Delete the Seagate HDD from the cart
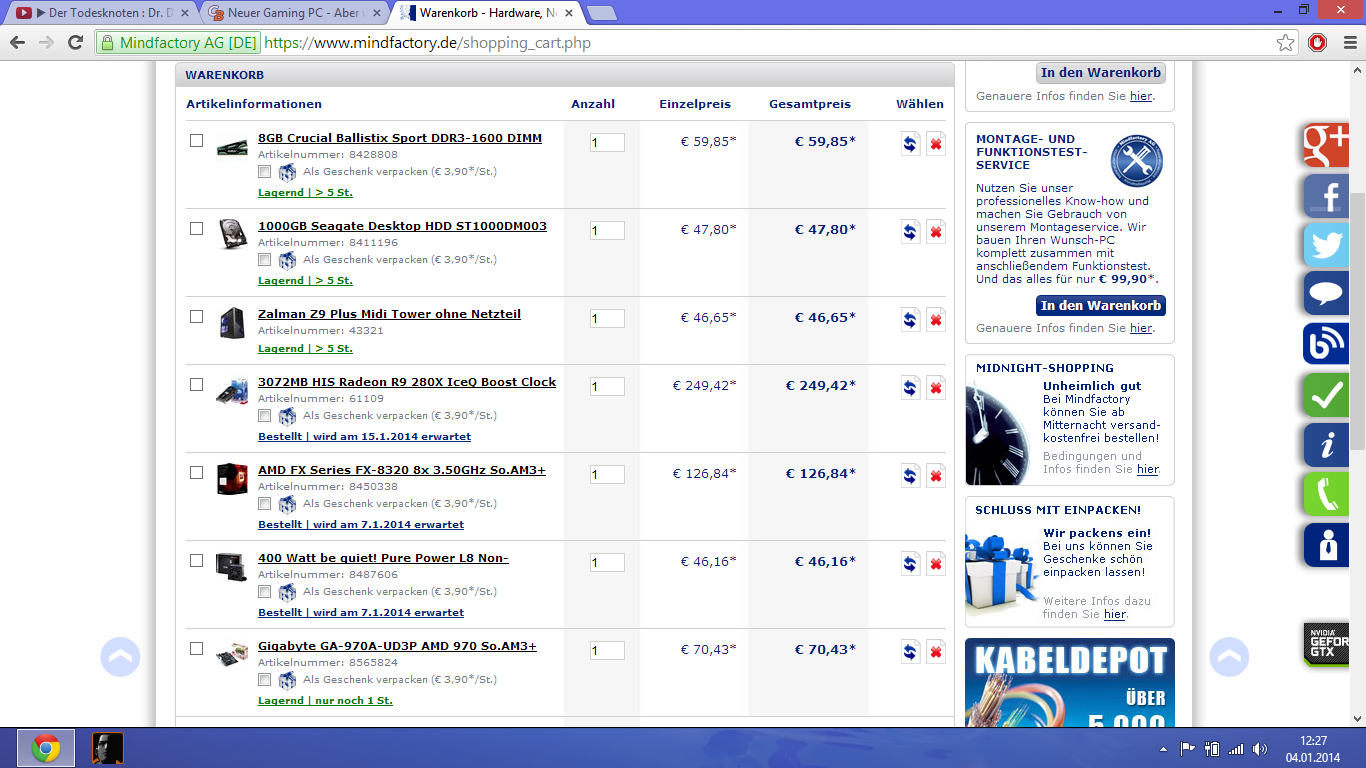Image resolution: width=1366 pixels, height=768 pixels. pyautogui.click(x=936, y=232)
